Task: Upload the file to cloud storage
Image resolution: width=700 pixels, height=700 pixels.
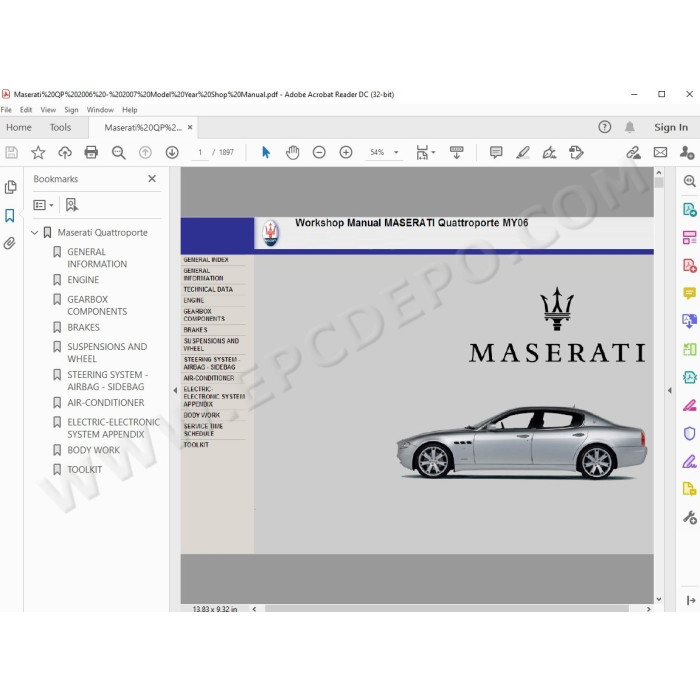Action: (65, 153)
